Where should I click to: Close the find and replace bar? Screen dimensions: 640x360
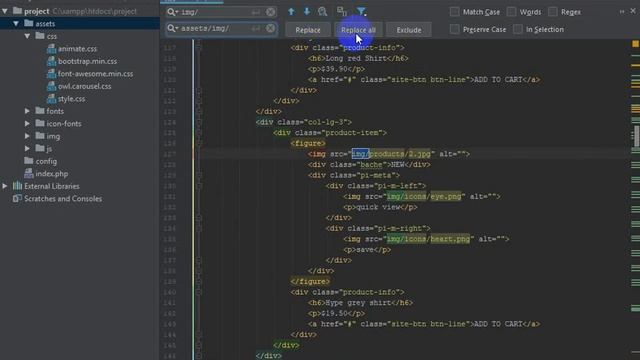633,11
